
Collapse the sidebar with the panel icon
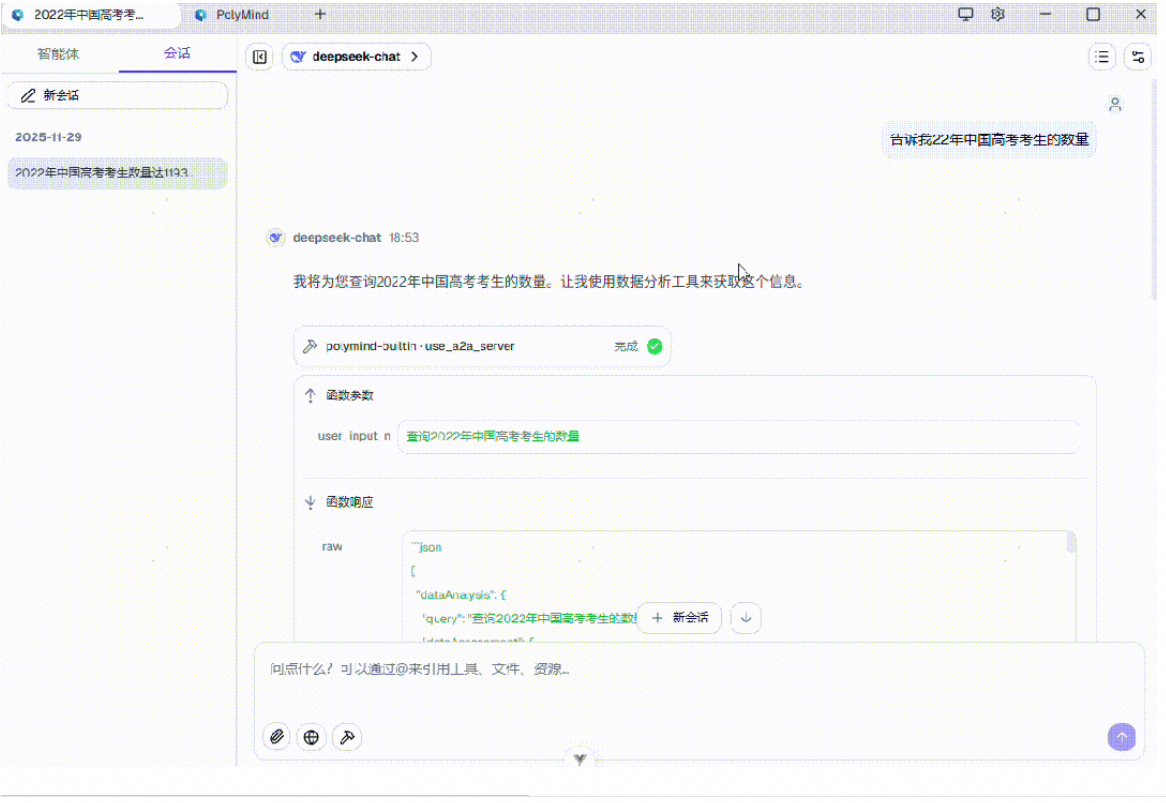point(259,57)
